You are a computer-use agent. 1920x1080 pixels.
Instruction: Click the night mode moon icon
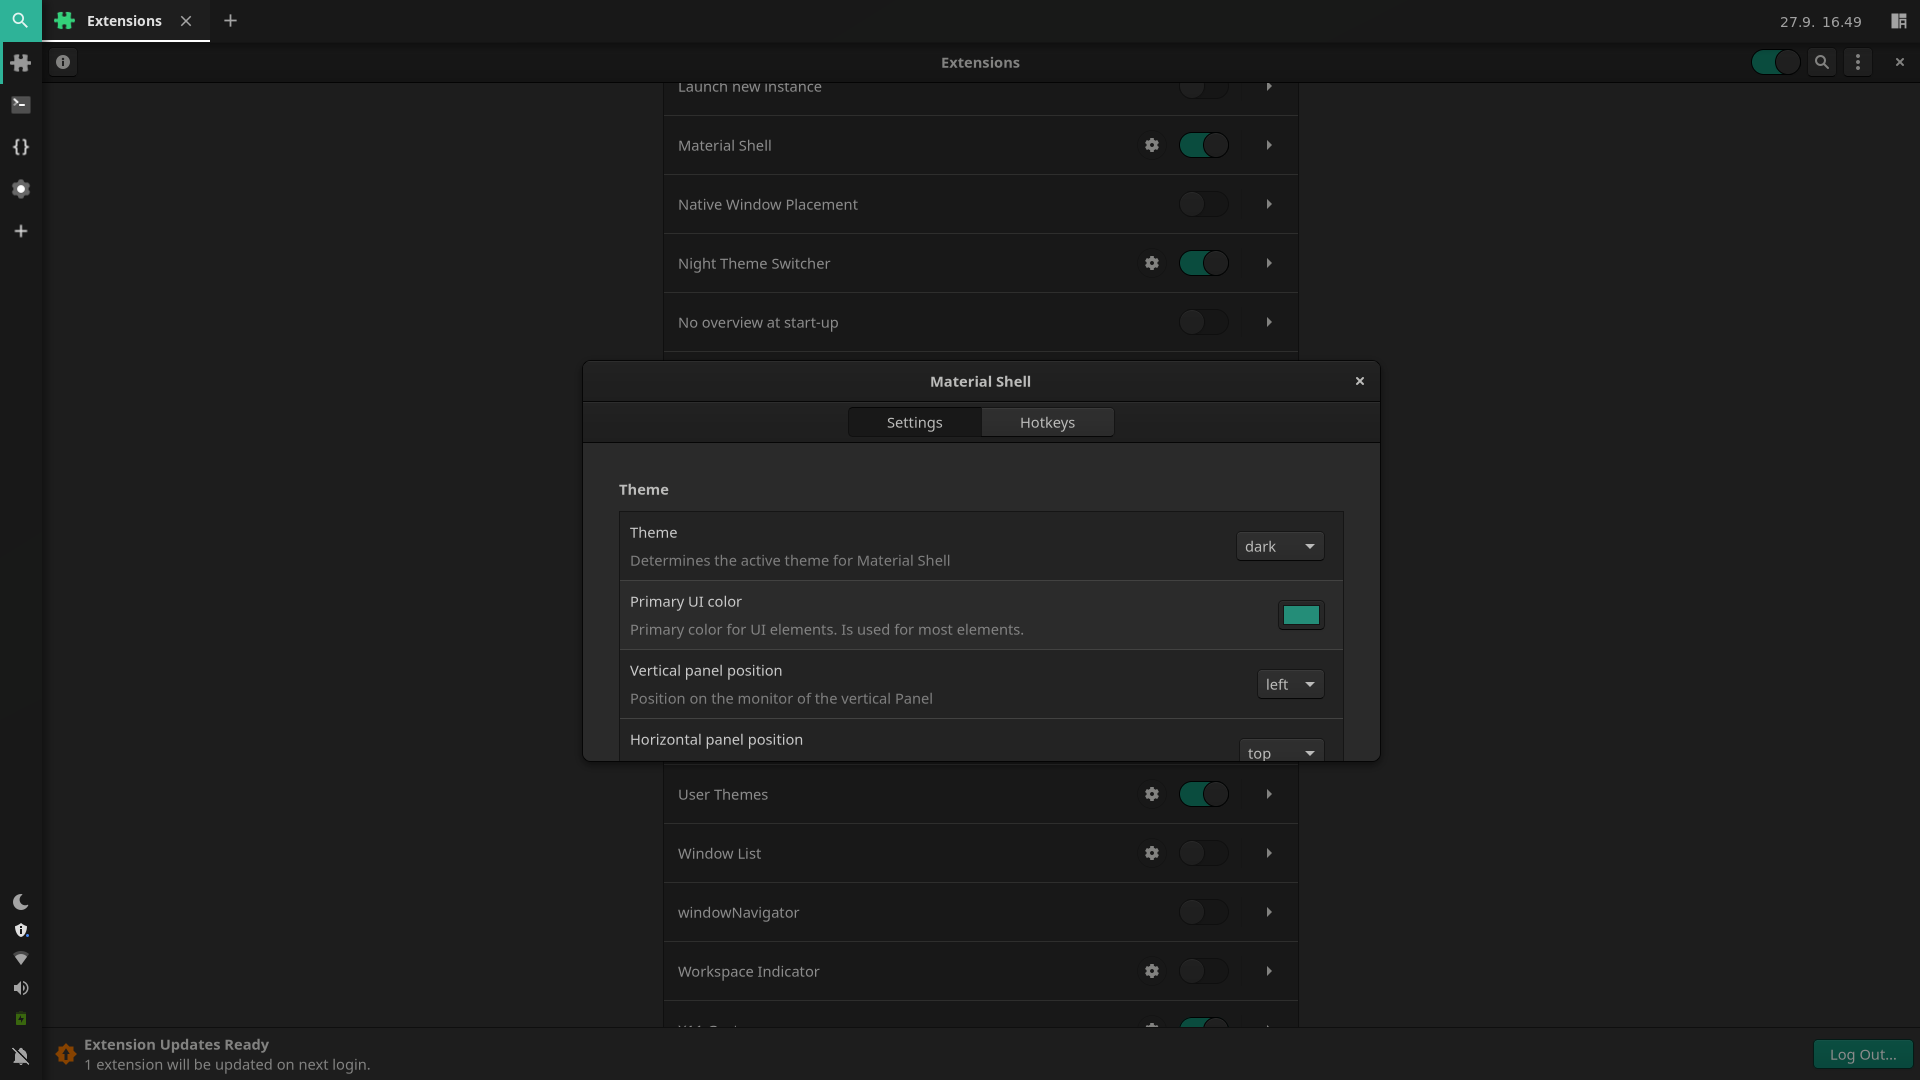[x=21, y=902]
